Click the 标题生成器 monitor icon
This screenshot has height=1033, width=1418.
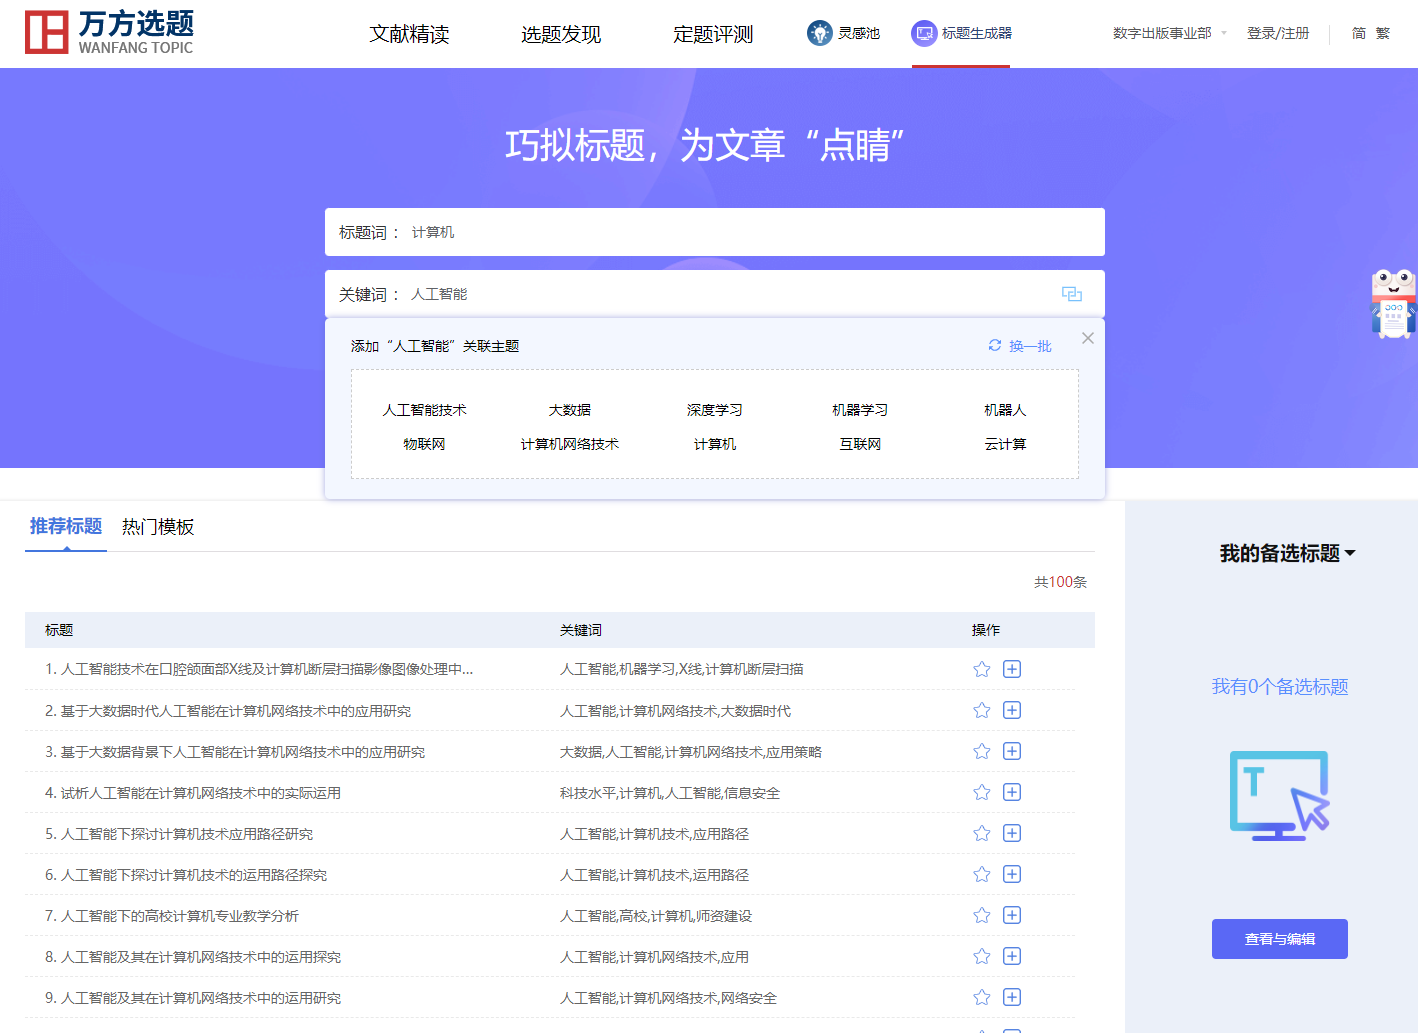(924, 33)
